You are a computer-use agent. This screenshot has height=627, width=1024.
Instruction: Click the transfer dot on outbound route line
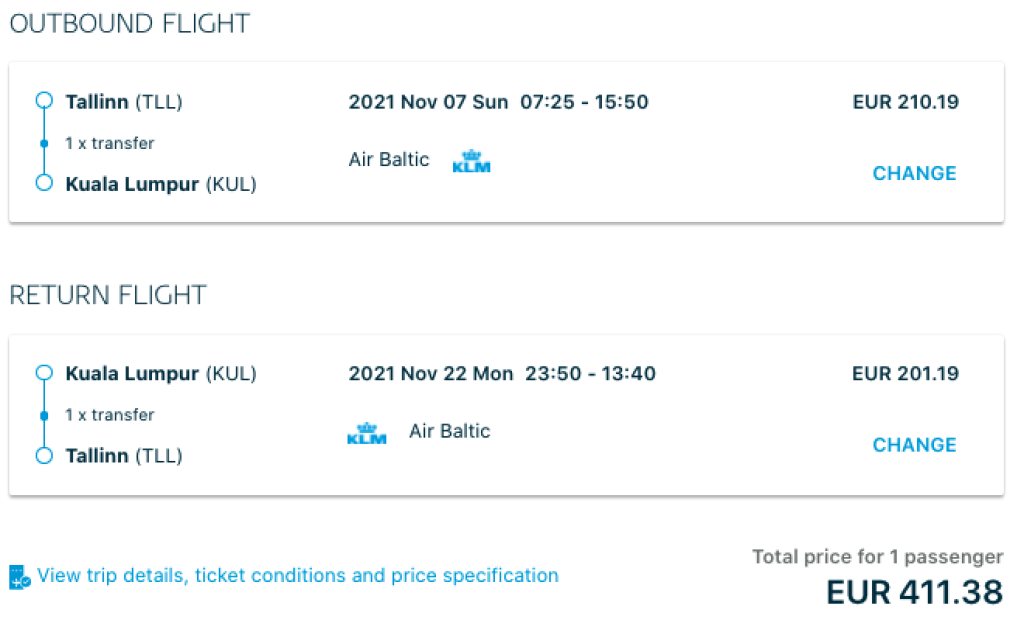coord(43,143)
